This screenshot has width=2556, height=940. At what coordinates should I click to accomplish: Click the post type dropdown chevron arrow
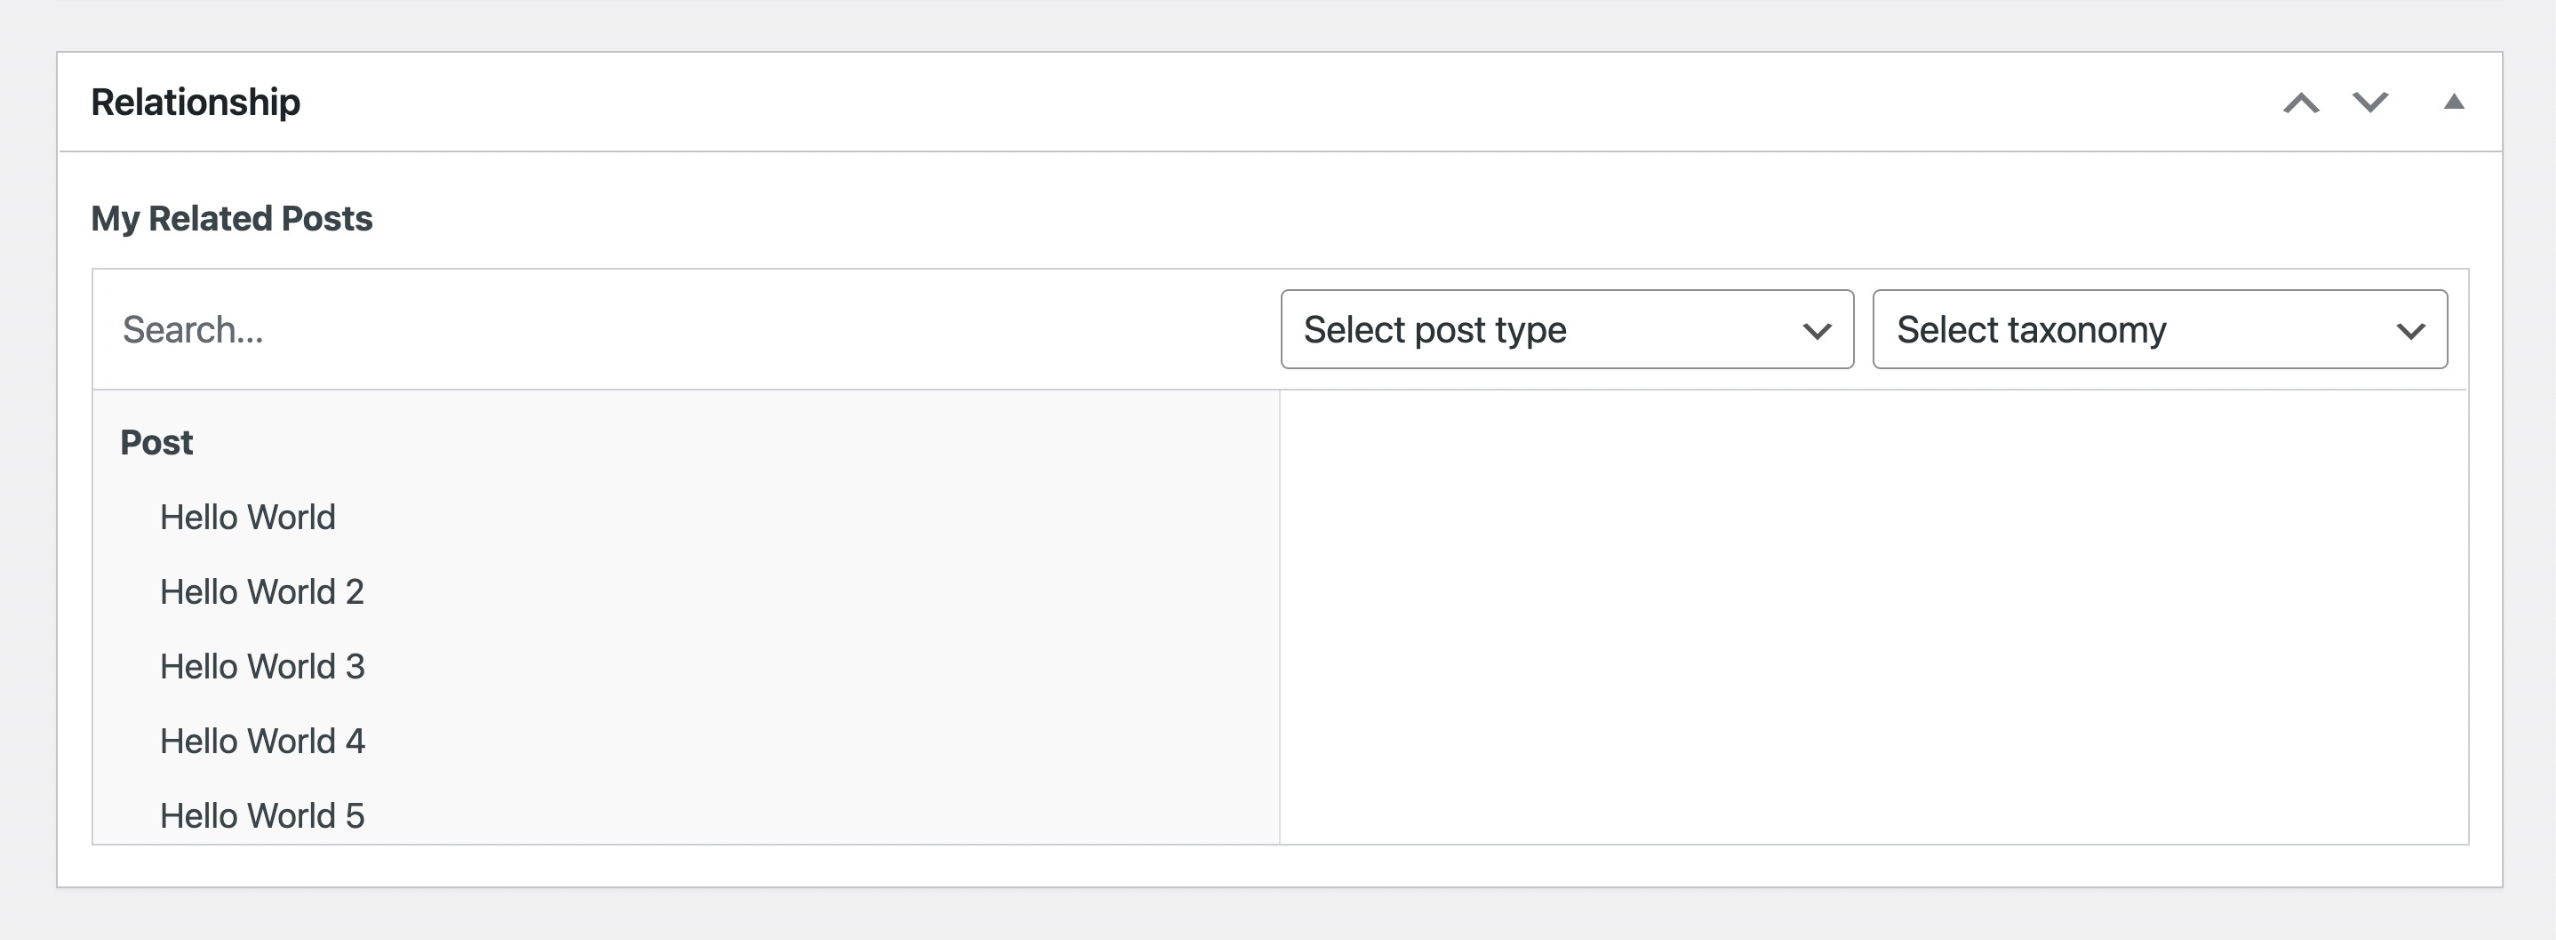click(1816, 330)
